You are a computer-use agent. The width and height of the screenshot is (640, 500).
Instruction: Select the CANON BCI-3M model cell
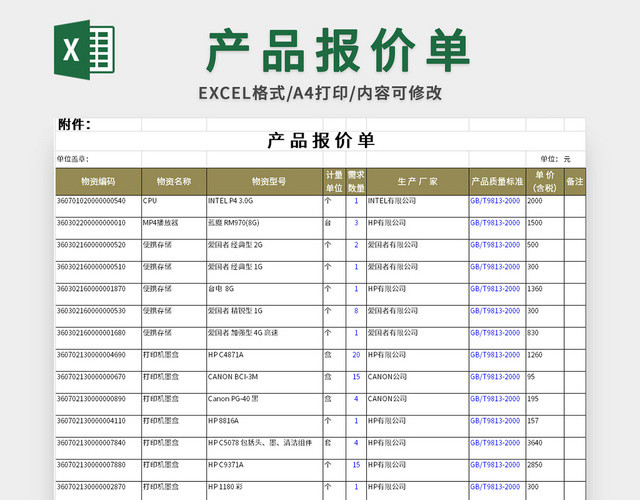264,382
